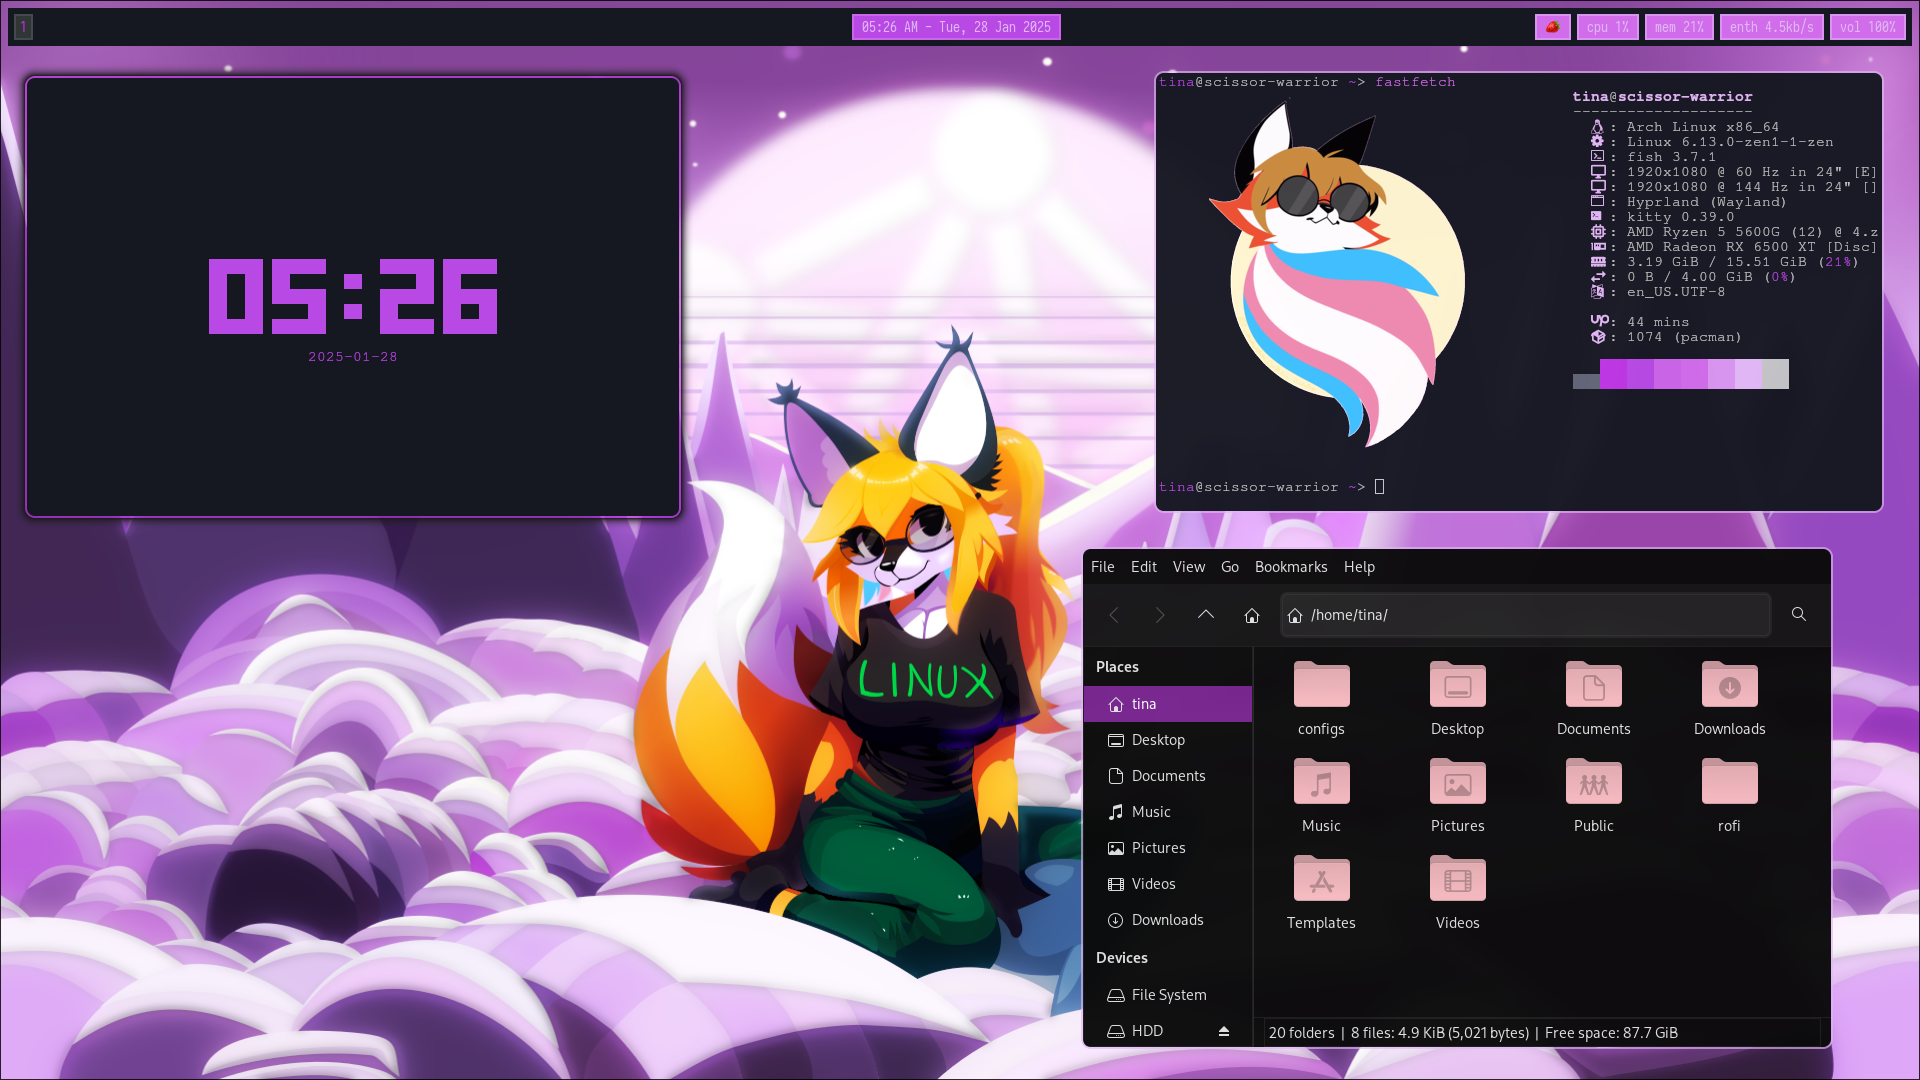1920x1080 pixels.
Task: Select Music in the Places sidebar
Action: pos(1150,812)
